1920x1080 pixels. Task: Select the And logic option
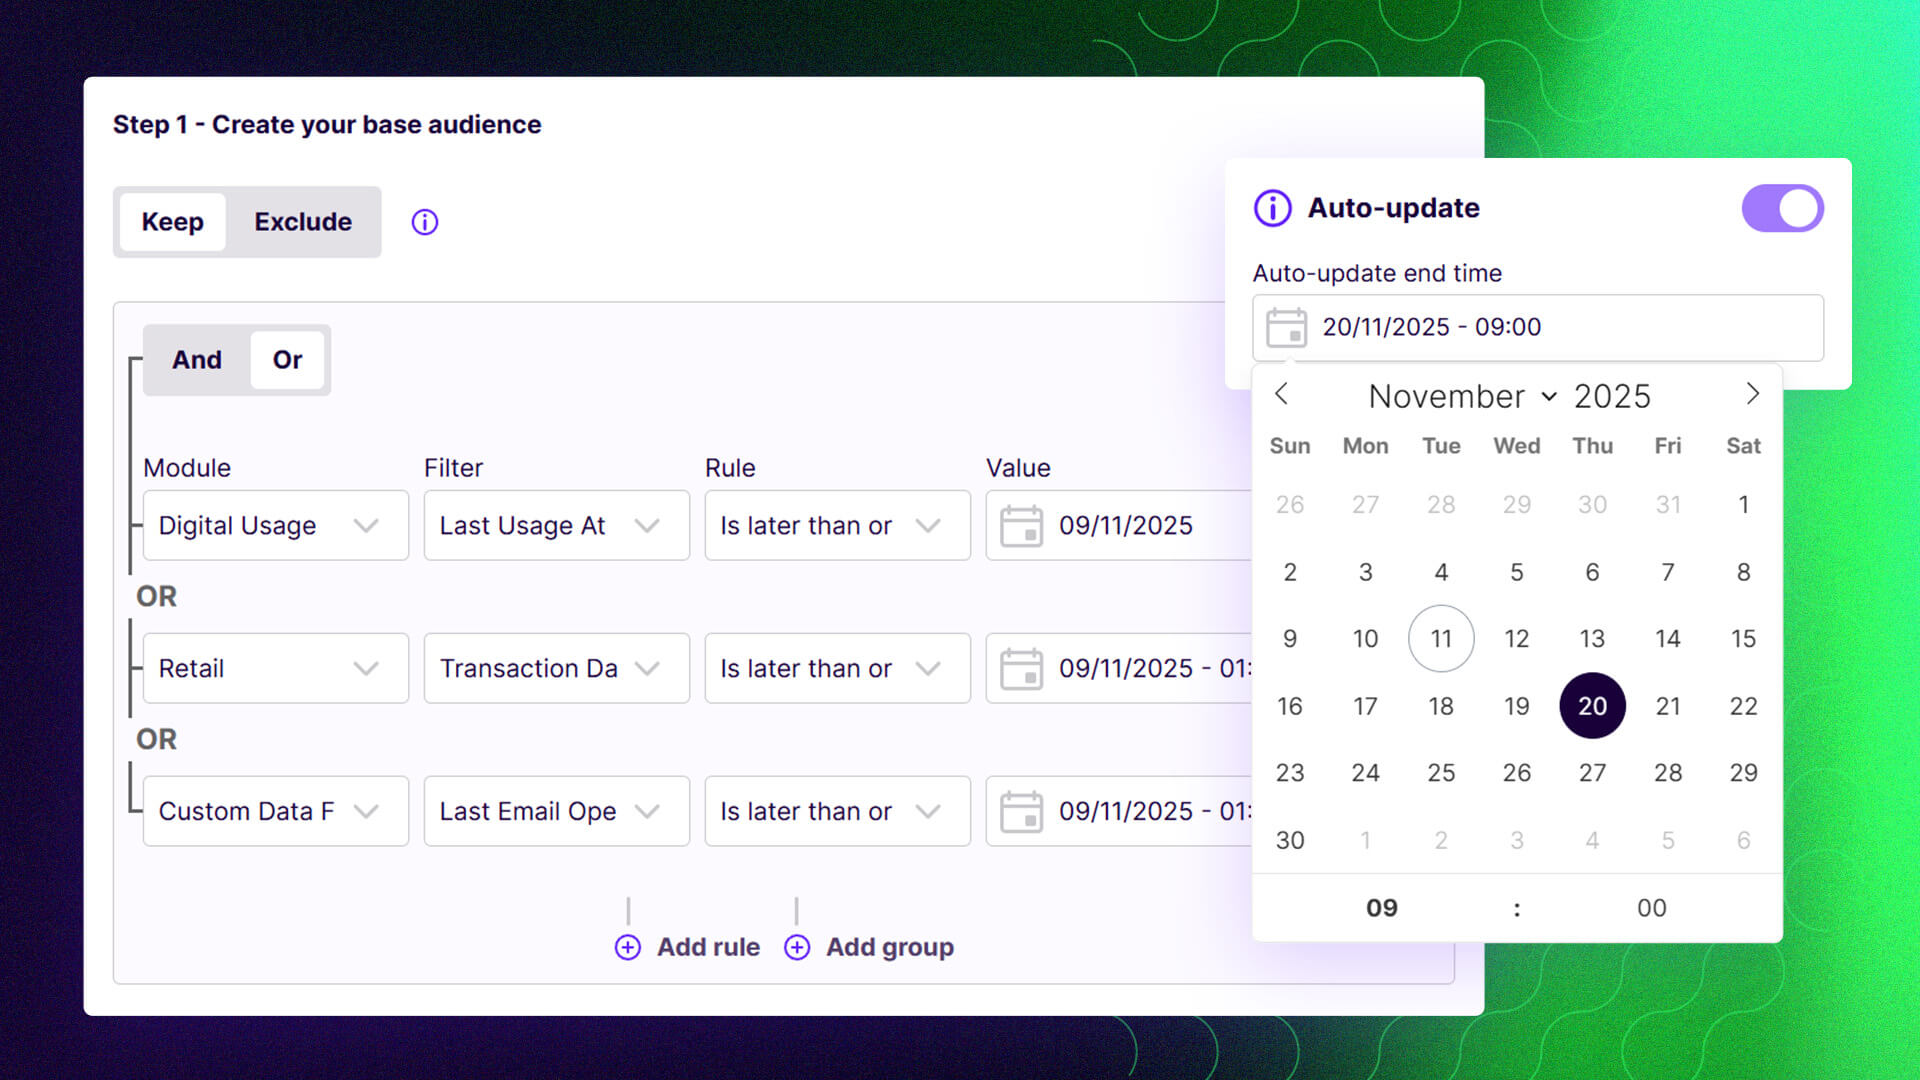pos(197,360)
